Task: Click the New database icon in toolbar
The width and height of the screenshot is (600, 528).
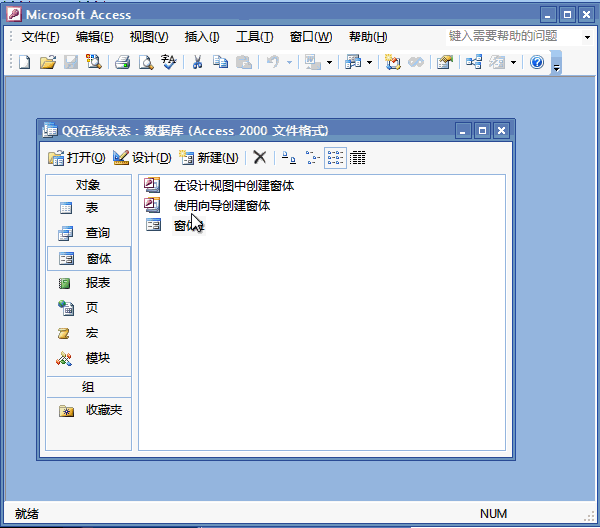Action: [x=25, y=62]
